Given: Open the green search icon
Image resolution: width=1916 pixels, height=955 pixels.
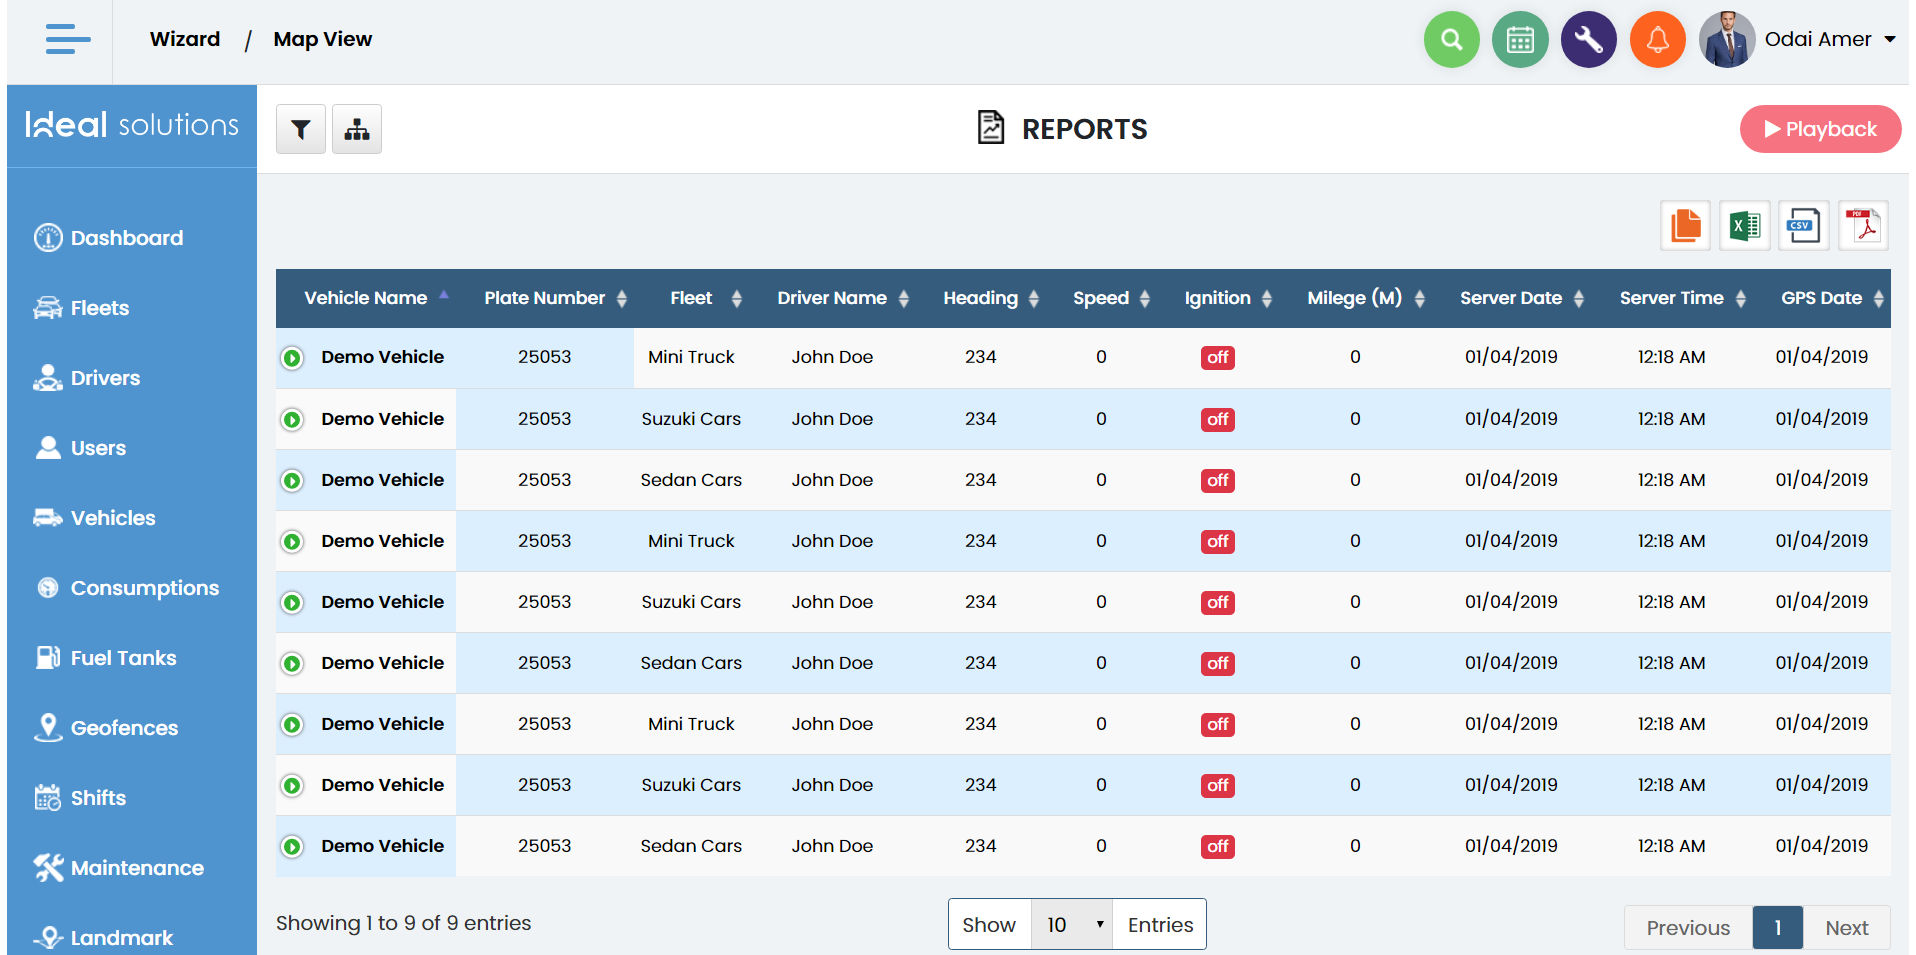Looking at the screenshot, I should (1451, 40).
